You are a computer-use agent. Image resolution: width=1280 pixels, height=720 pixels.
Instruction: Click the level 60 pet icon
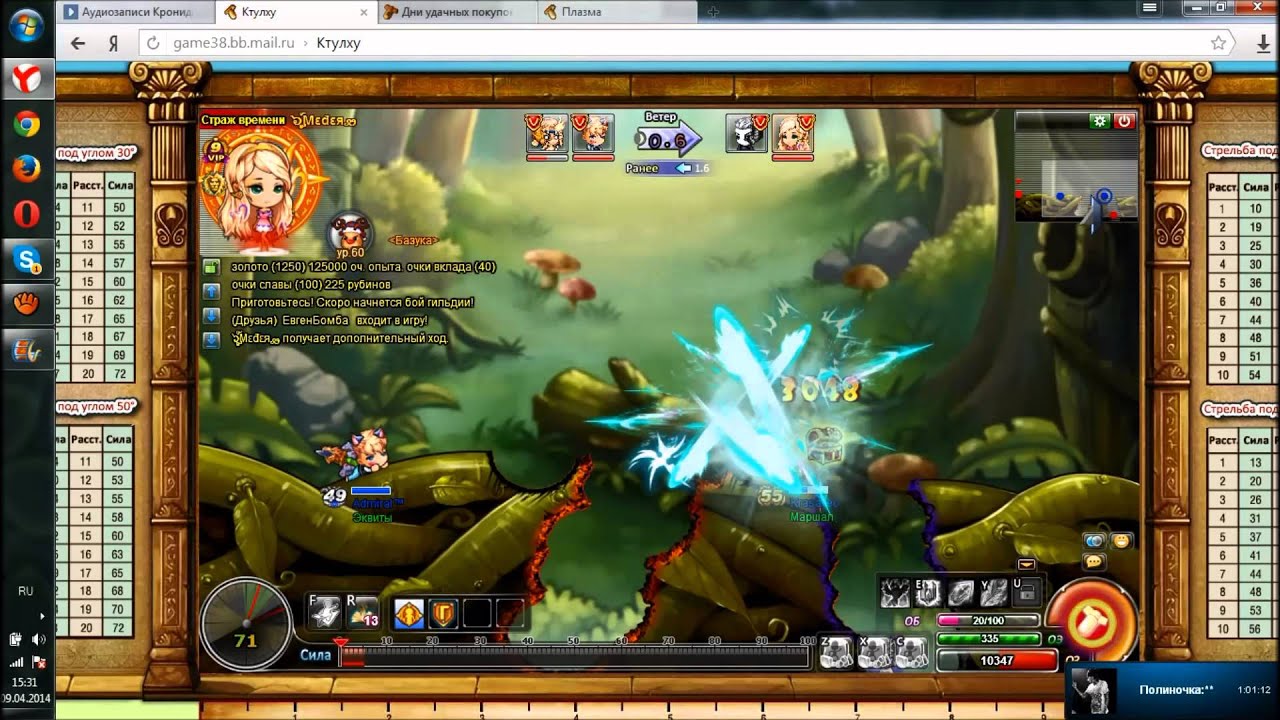click(349, 235)
